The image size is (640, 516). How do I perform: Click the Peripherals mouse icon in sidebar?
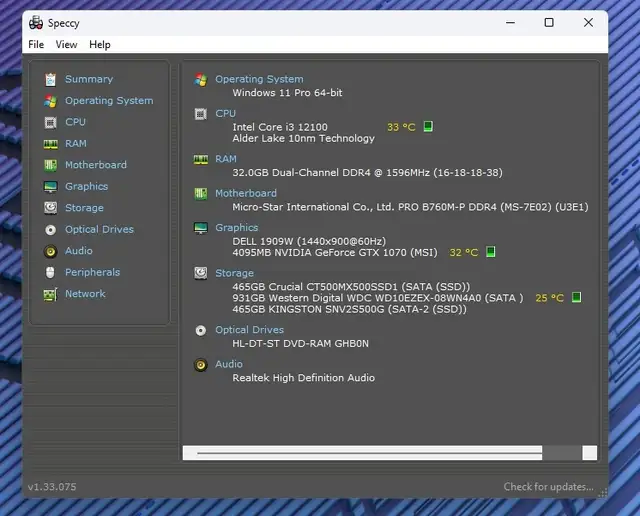(x=50, y=272)
